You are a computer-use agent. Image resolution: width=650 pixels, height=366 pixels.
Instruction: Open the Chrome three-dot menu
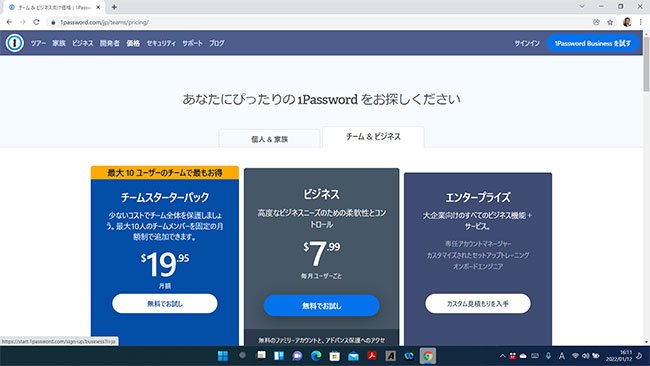coord(640,22)
